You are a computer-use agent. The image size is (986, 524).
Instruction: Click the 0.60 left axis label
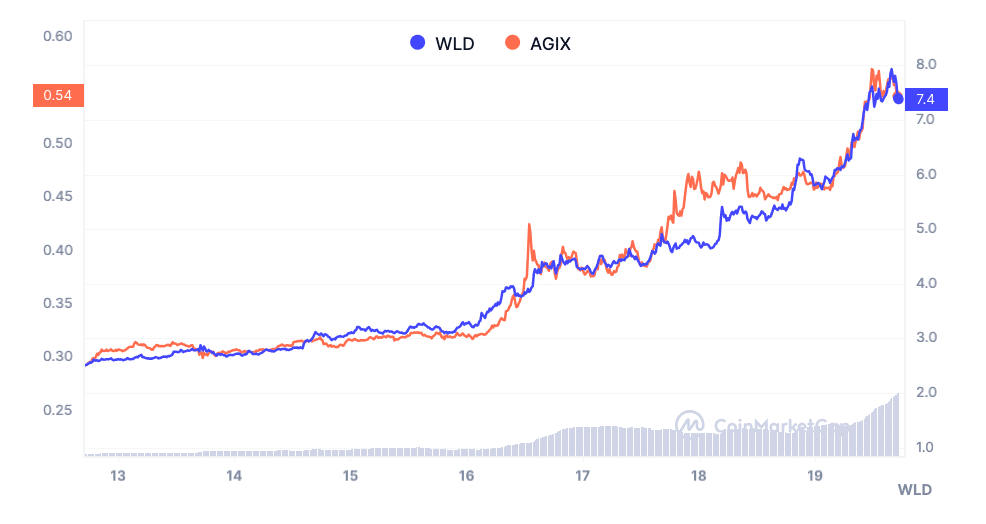click(x=58, y=36)
